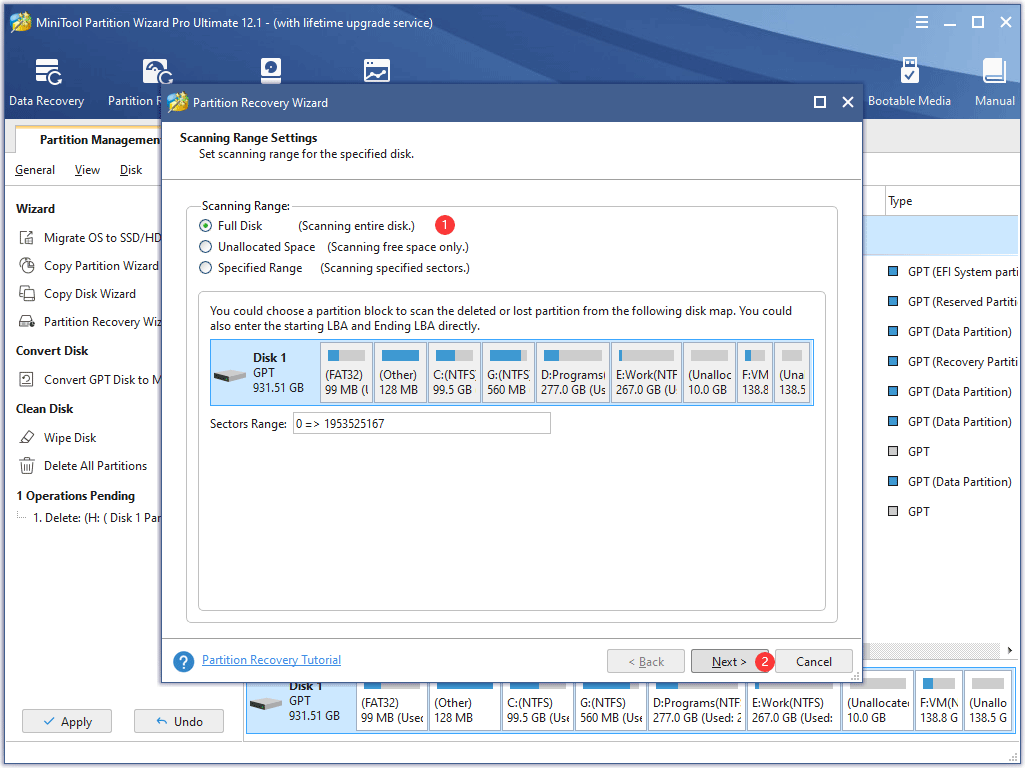1025x768 pixels.
Task: Select the Unallocated Space radio option
Action: pyautogui.click(x=205, y=246)
